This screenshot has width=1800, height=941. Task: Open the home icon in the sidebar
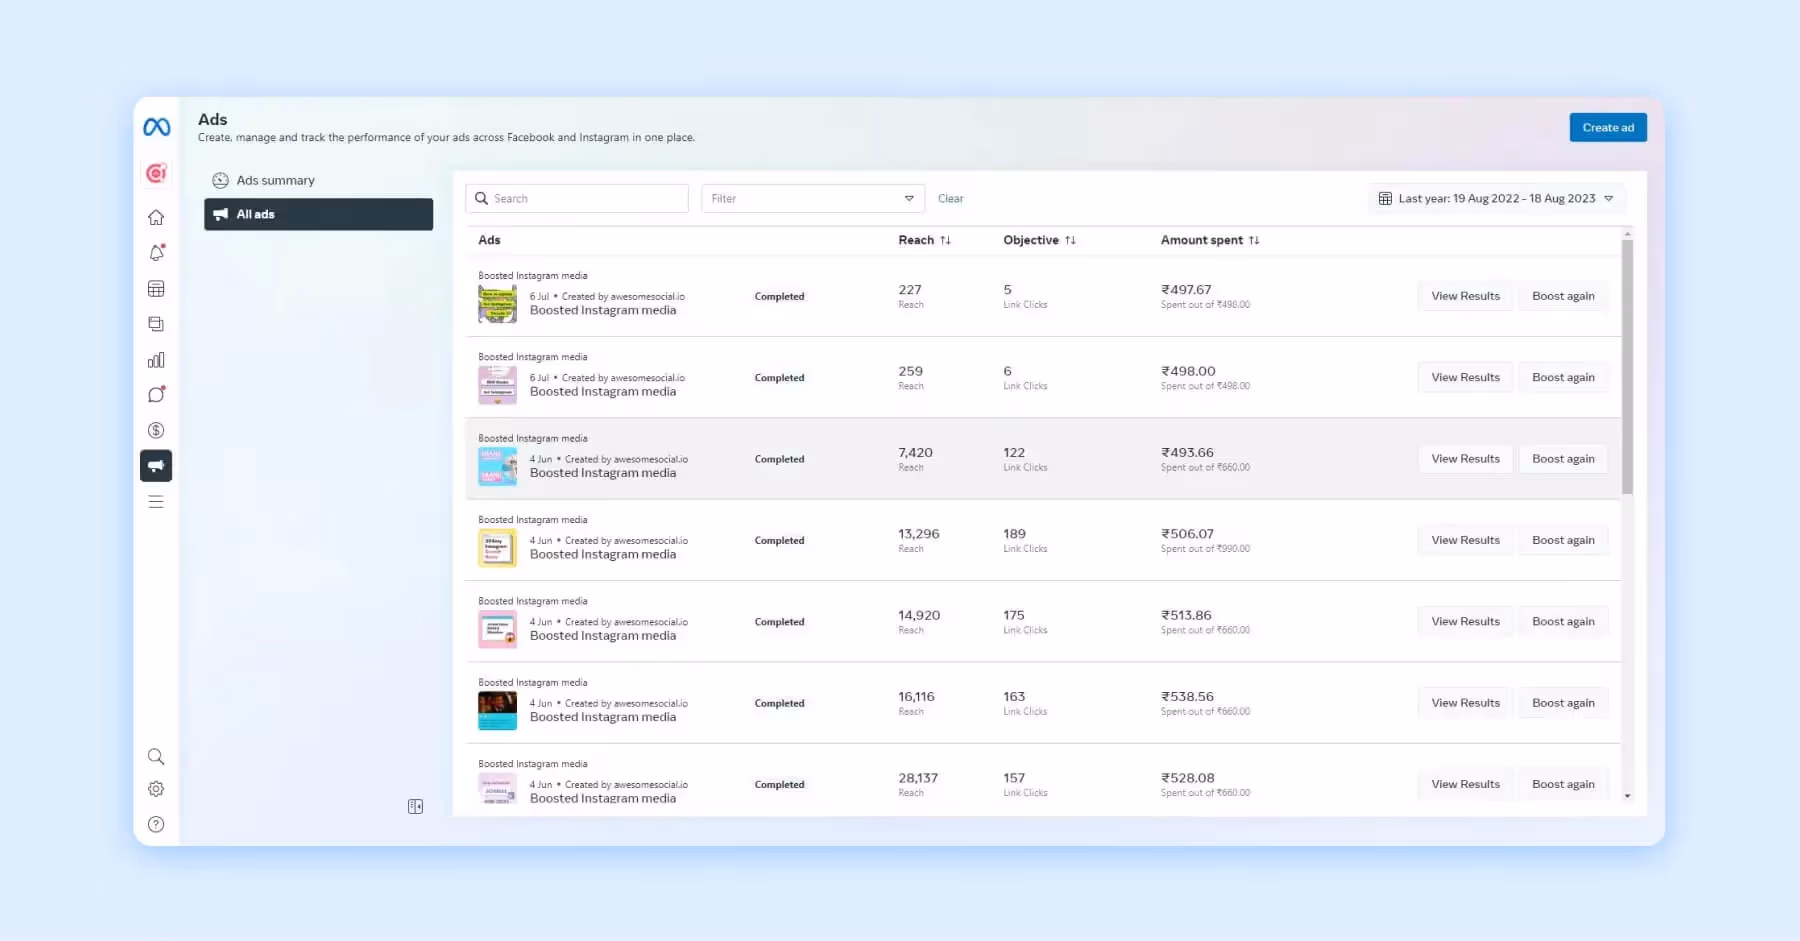click(x=156, y=216)
